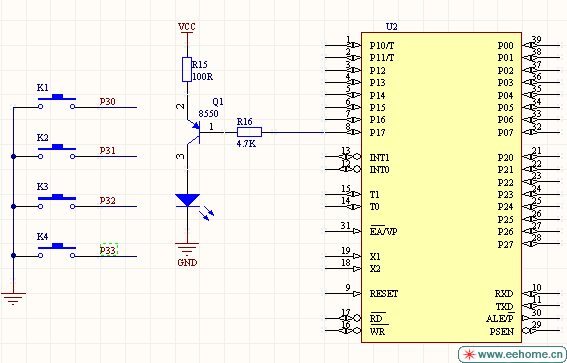This screenshot has width=567, height=363.
Task: Select the RESET pin label on U2
Action: 384,294
